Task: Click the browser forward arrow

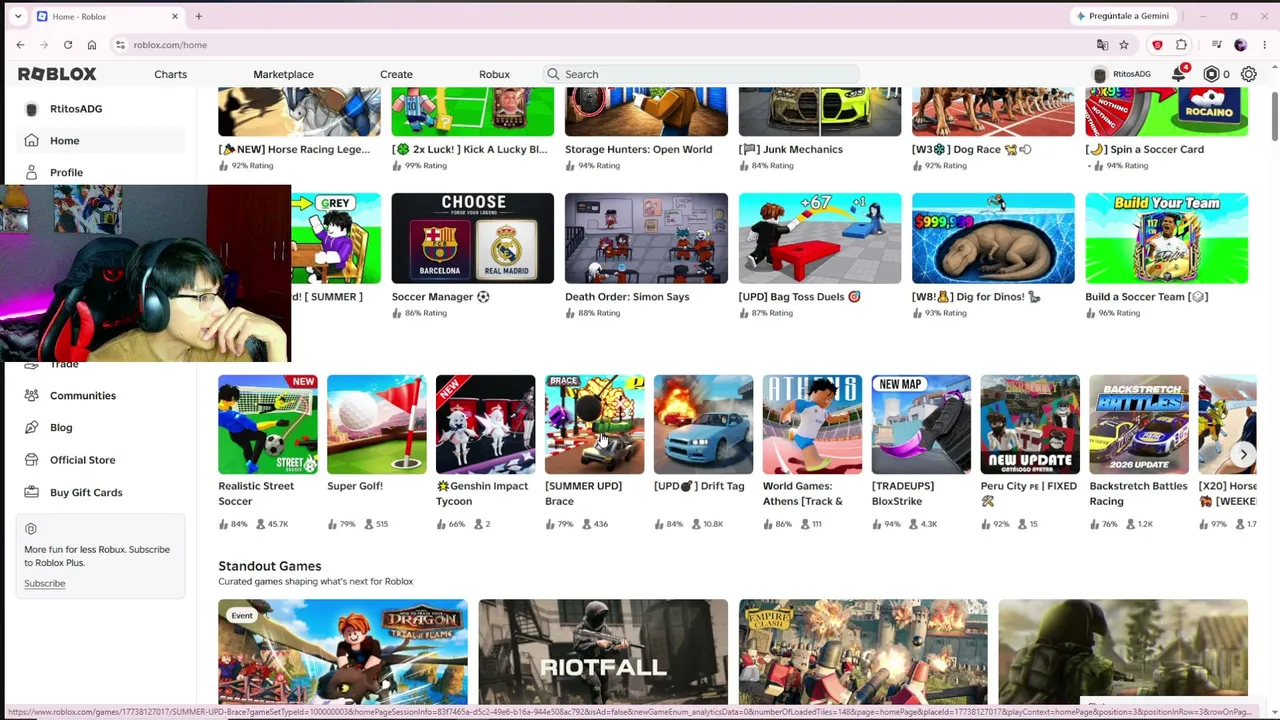Action: [x=44, y=45]
